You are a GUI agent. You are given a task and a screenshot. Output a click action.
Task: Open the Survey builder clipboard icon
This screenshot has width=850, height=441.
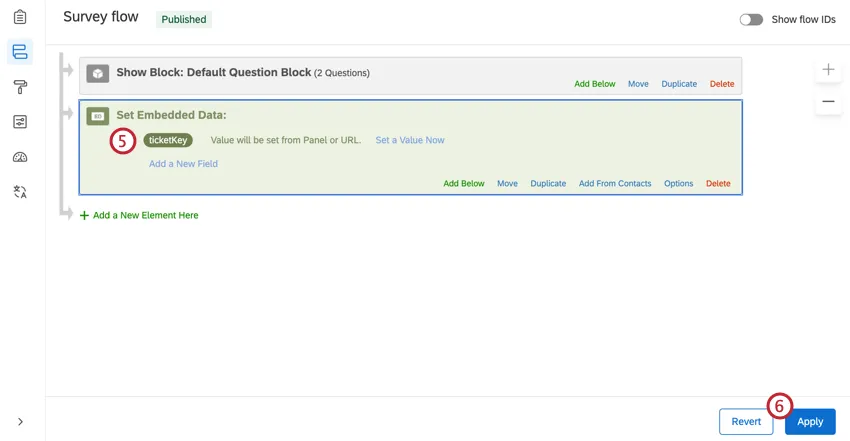coord(20,17)
